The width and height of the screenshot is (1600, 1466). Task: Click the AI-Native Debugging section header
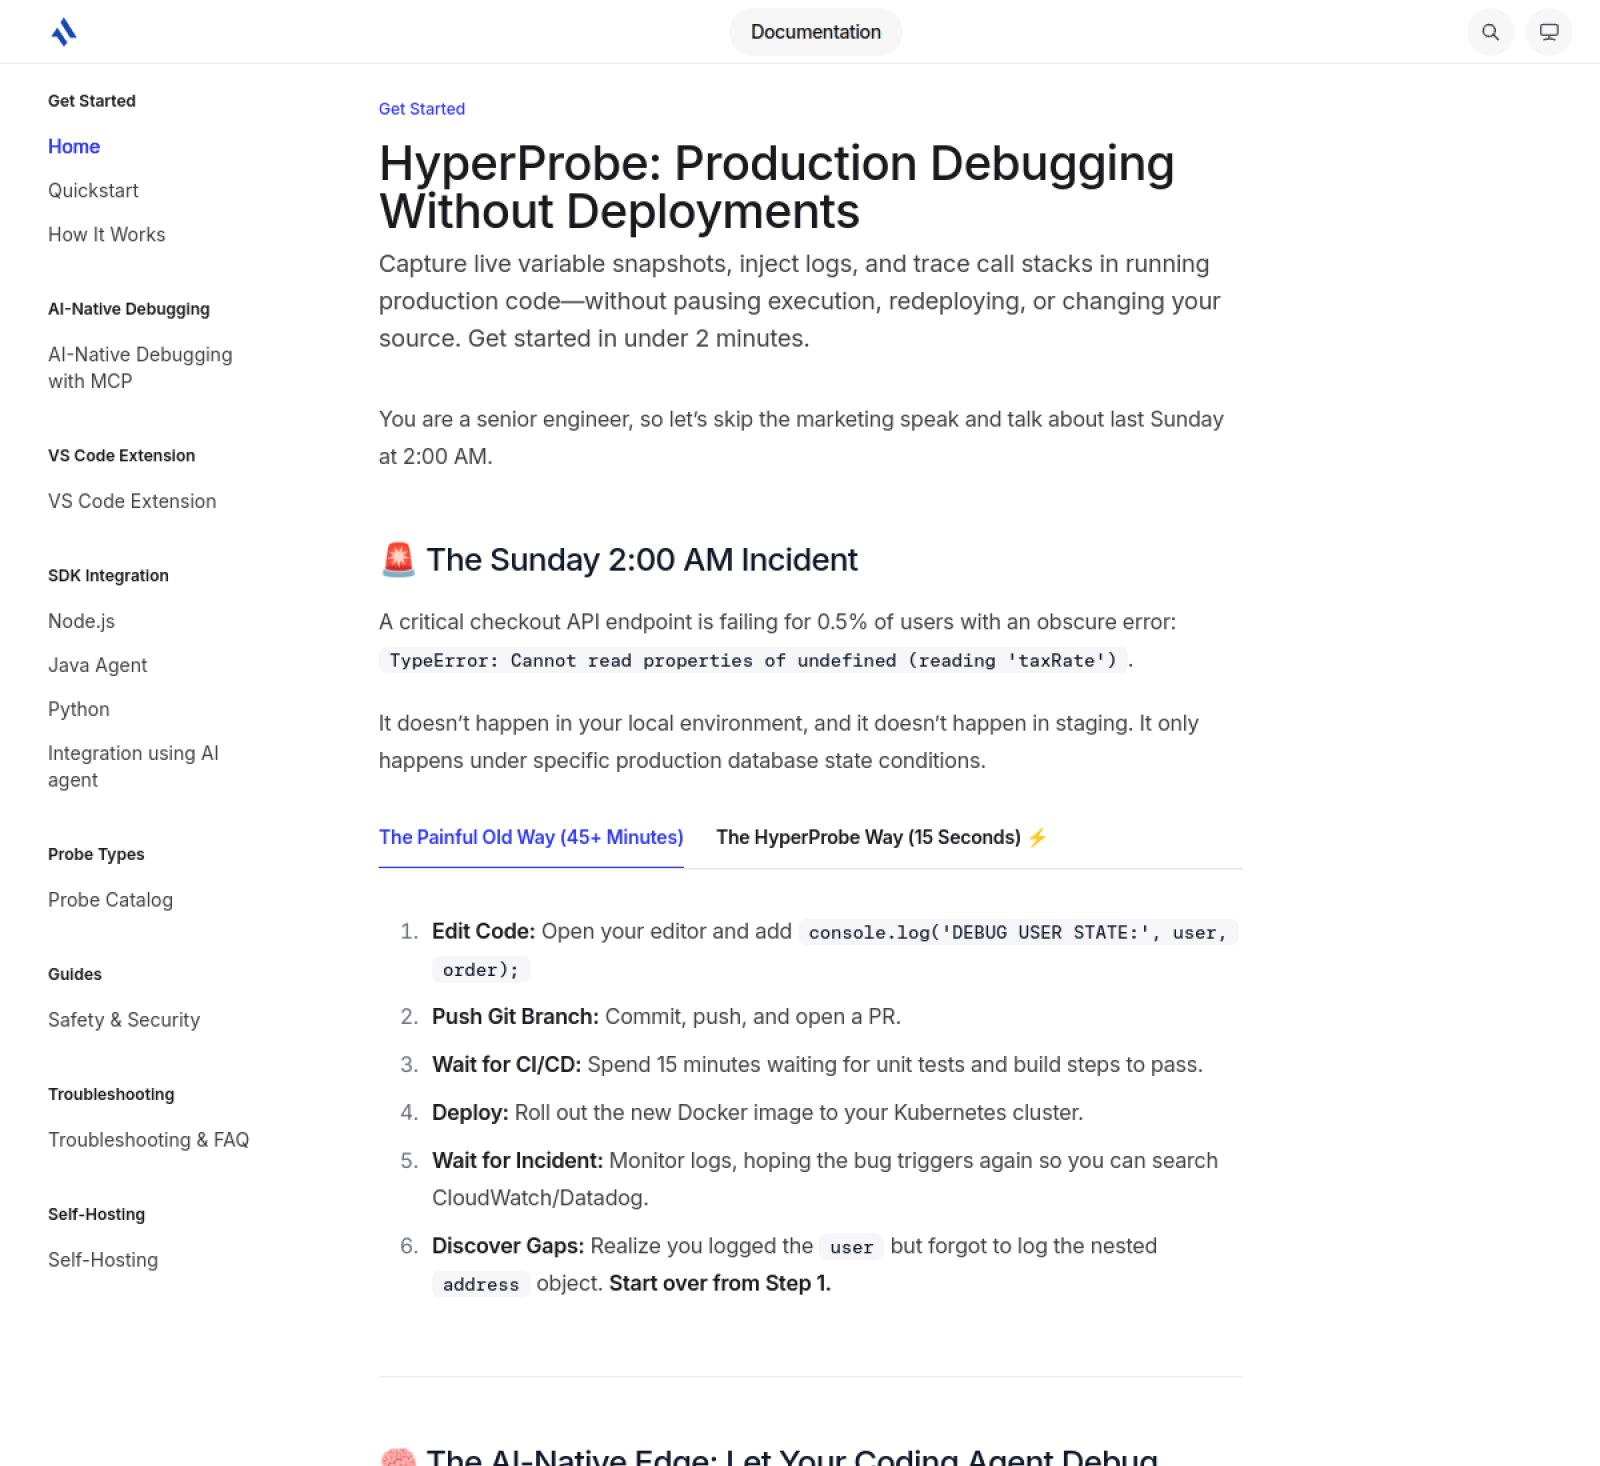click(x=129, y=309)
